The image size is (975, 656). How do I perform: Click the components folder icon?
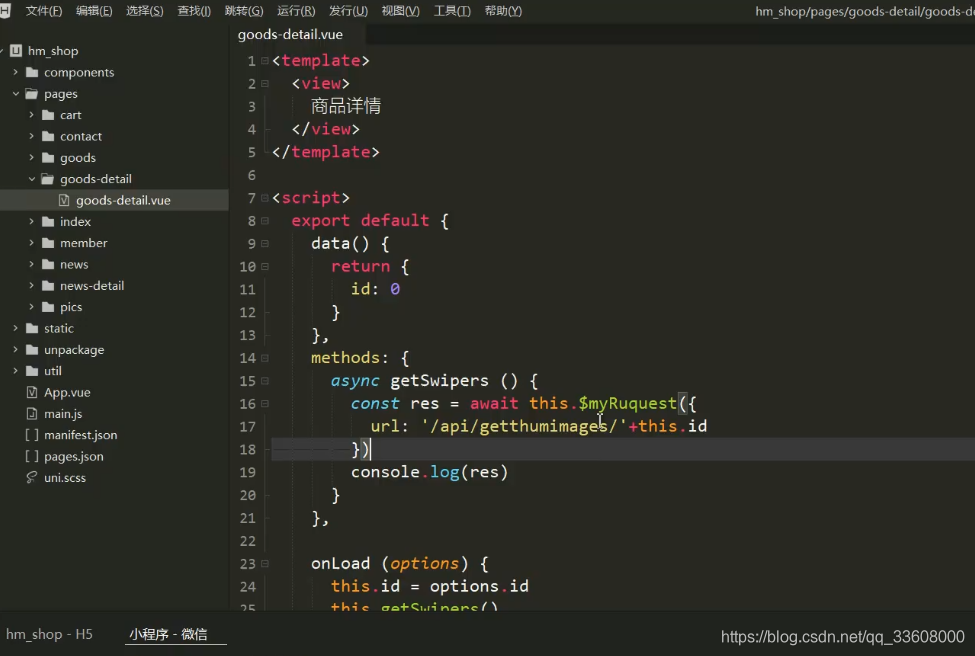[x=32, y=72]
